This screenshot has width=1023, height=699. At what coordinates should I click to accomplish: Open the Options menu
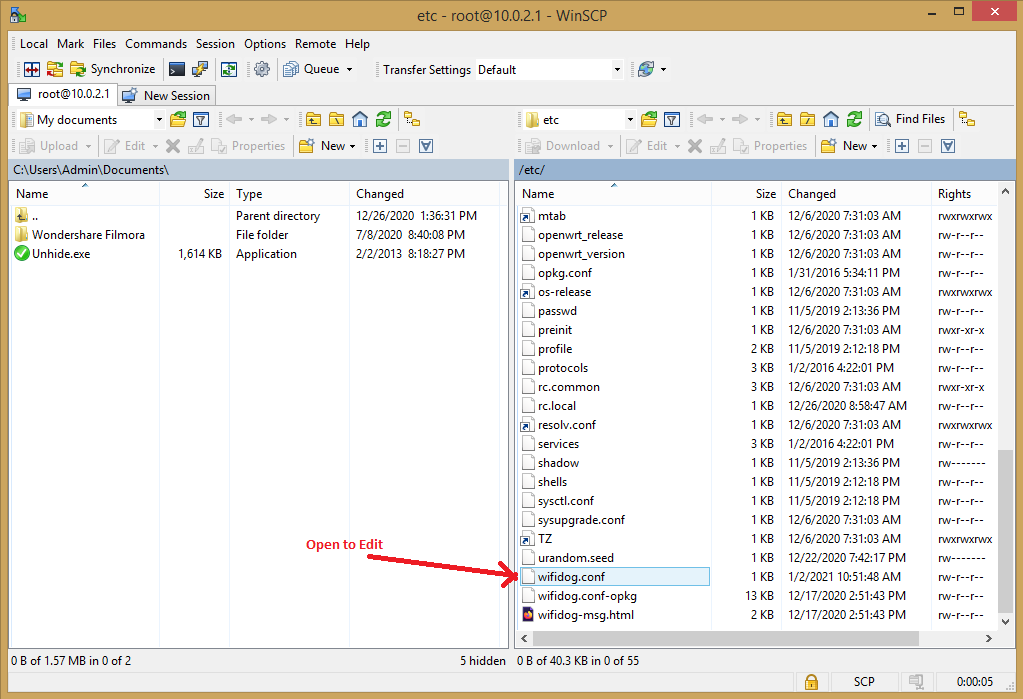click(x=264, y=44)
